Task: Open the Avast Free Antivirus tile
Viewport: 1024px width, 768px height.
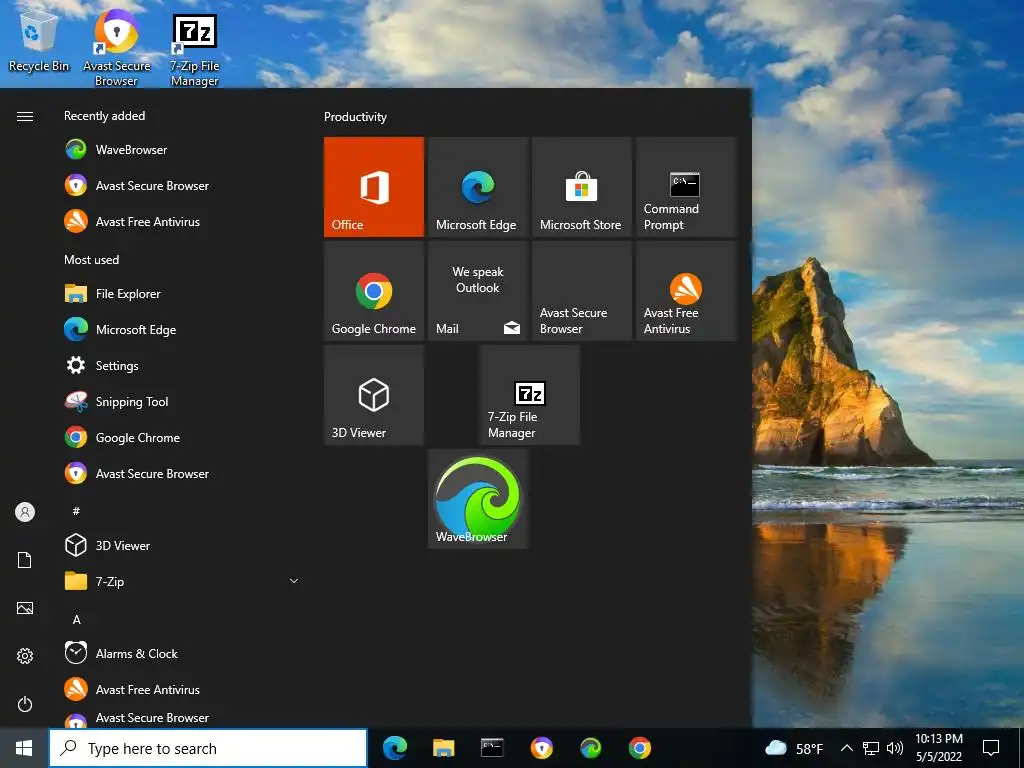Action: coord(686,291)
